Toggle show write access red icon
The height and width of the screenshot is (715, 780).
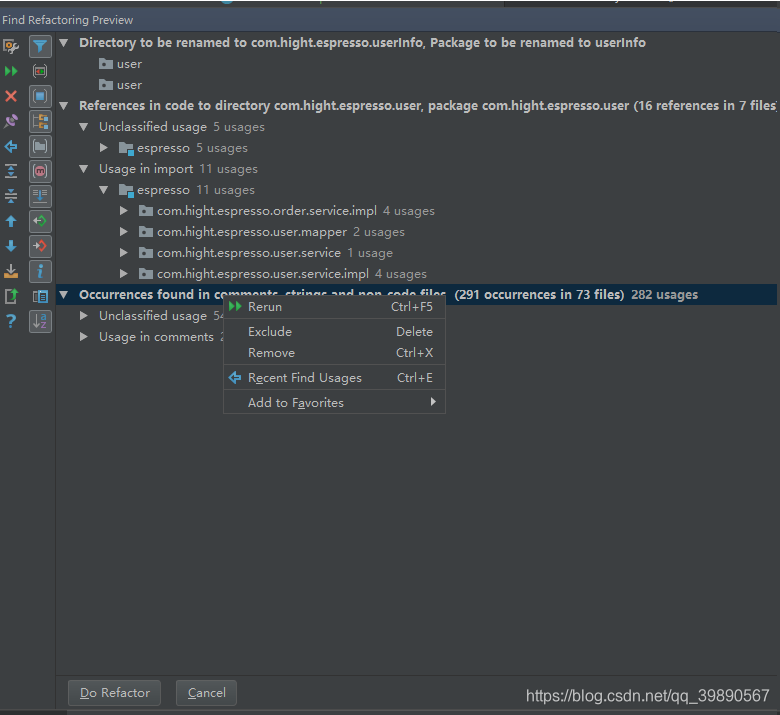pyautogui.click(x=40, y=246)
